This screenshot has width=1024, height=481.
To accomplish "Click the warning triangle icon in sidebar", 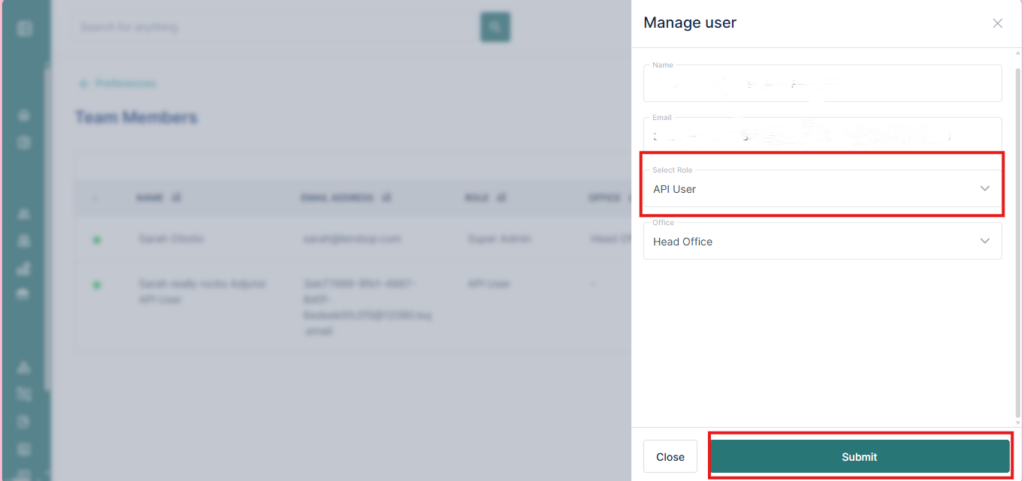I will (24, 368).
